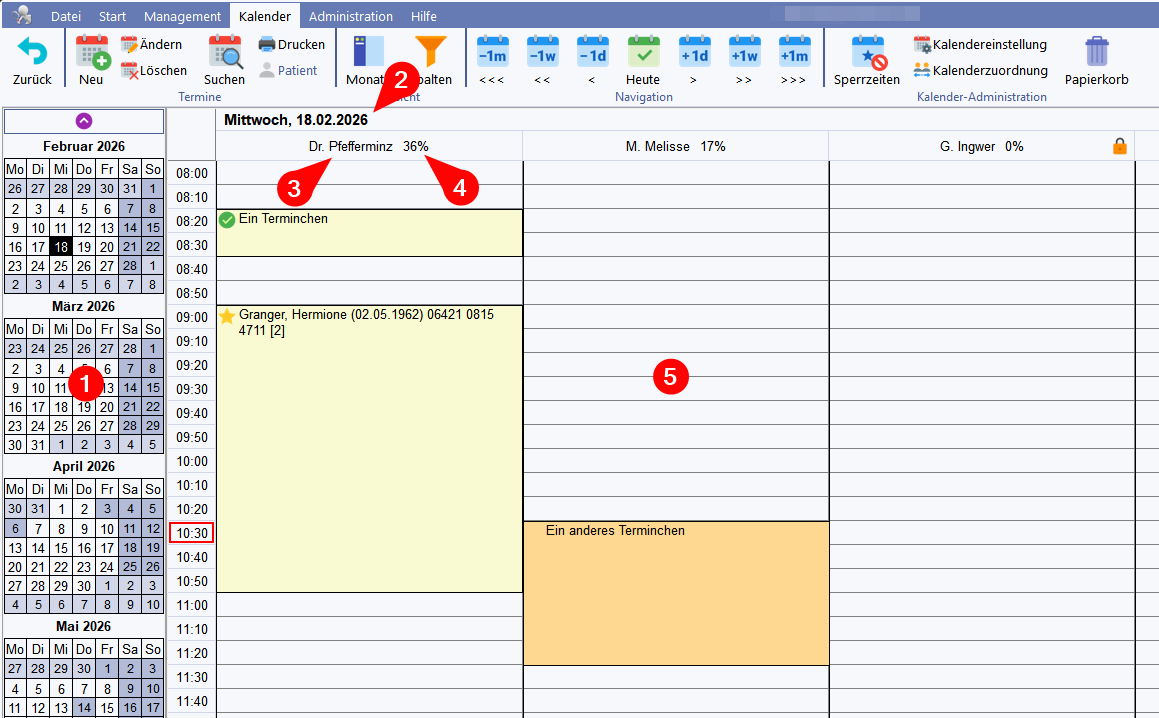
Task: Select 19 in Februar 2026 mini calendar
Action: [84, 247]
